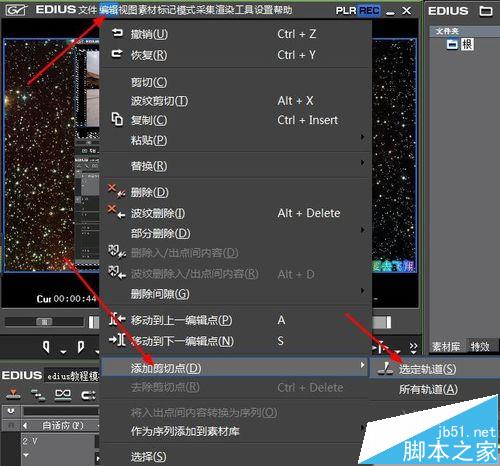This screenshot has width=500, height=466.
Task: Click the starfield preview image
Action: [39, 155]
